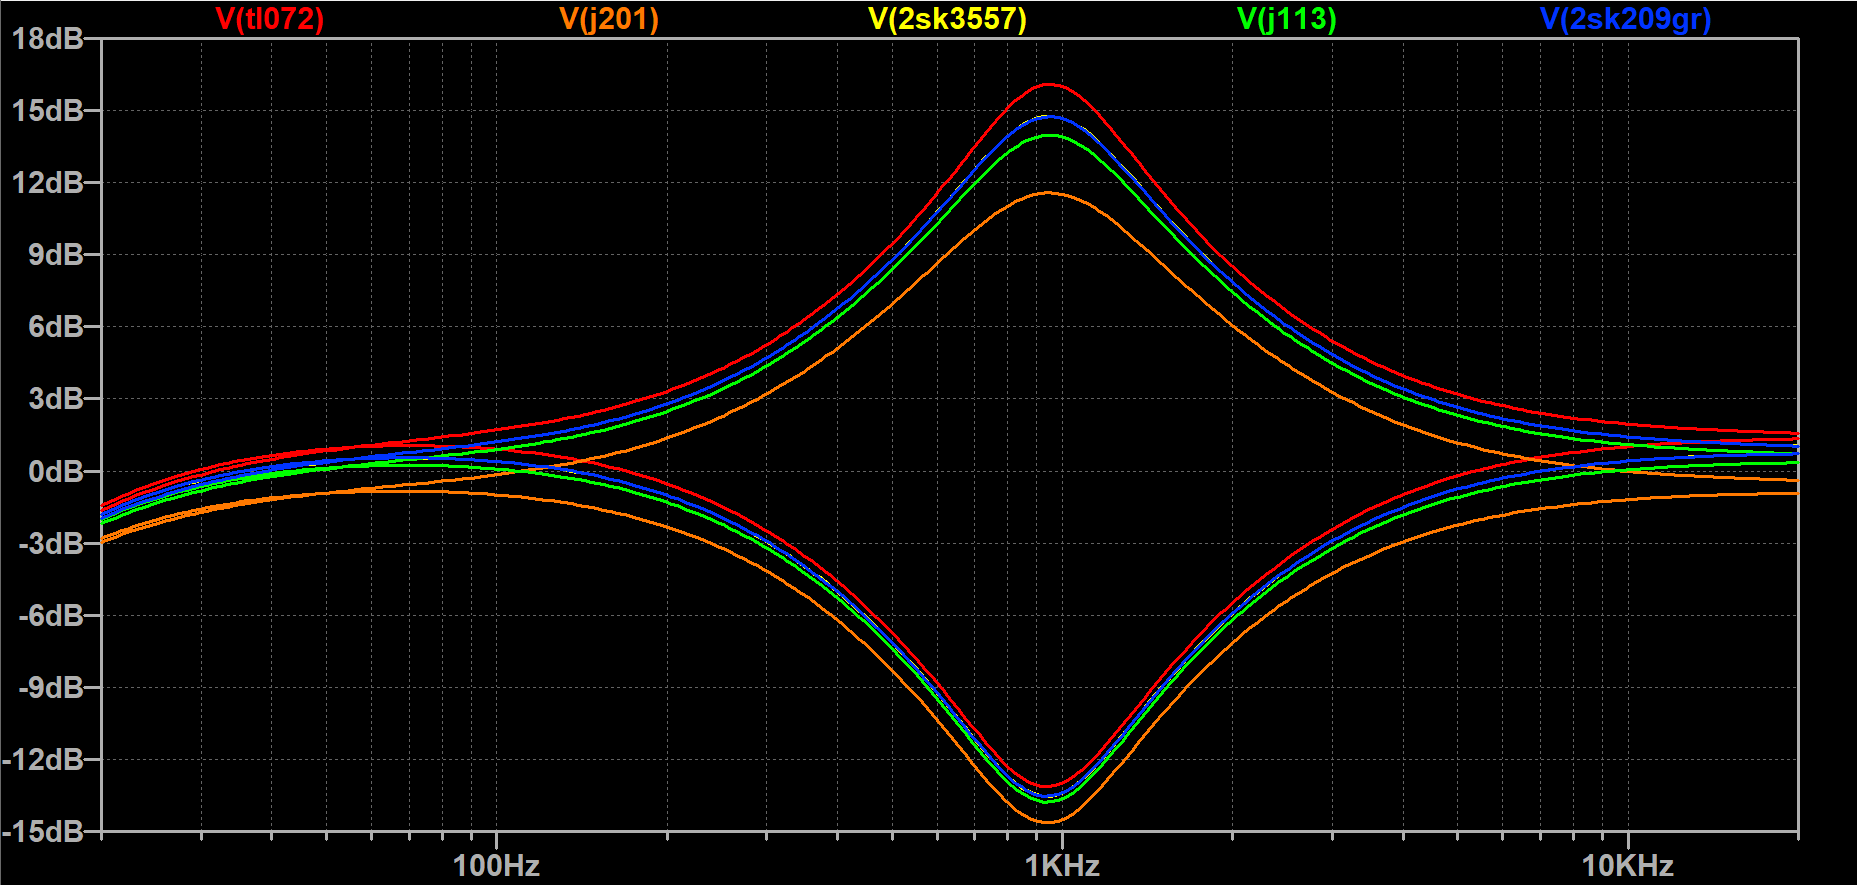Click the -3dB vertical axis label

(x=51, y=544)
